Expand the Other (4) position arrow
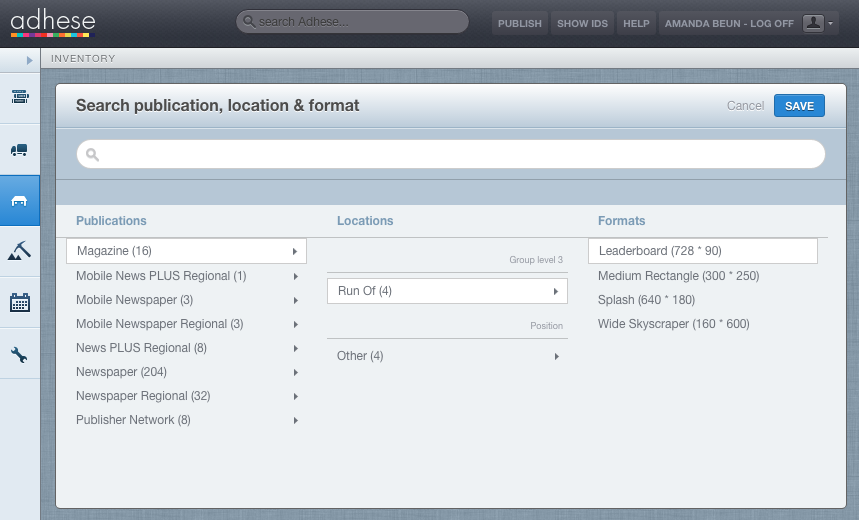The image size is (859, 520). click(x=556, y=357)
